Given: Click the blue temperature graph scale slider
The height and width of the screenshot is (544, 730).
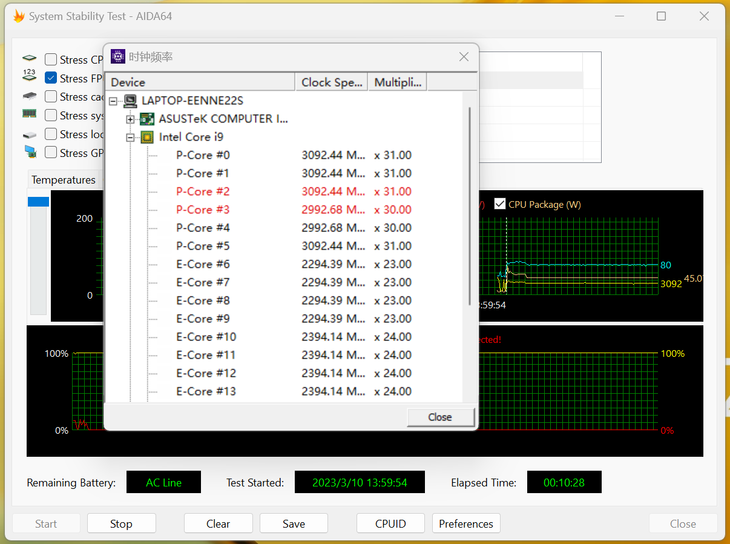Looking at the screenshot, I should (38, 202).
